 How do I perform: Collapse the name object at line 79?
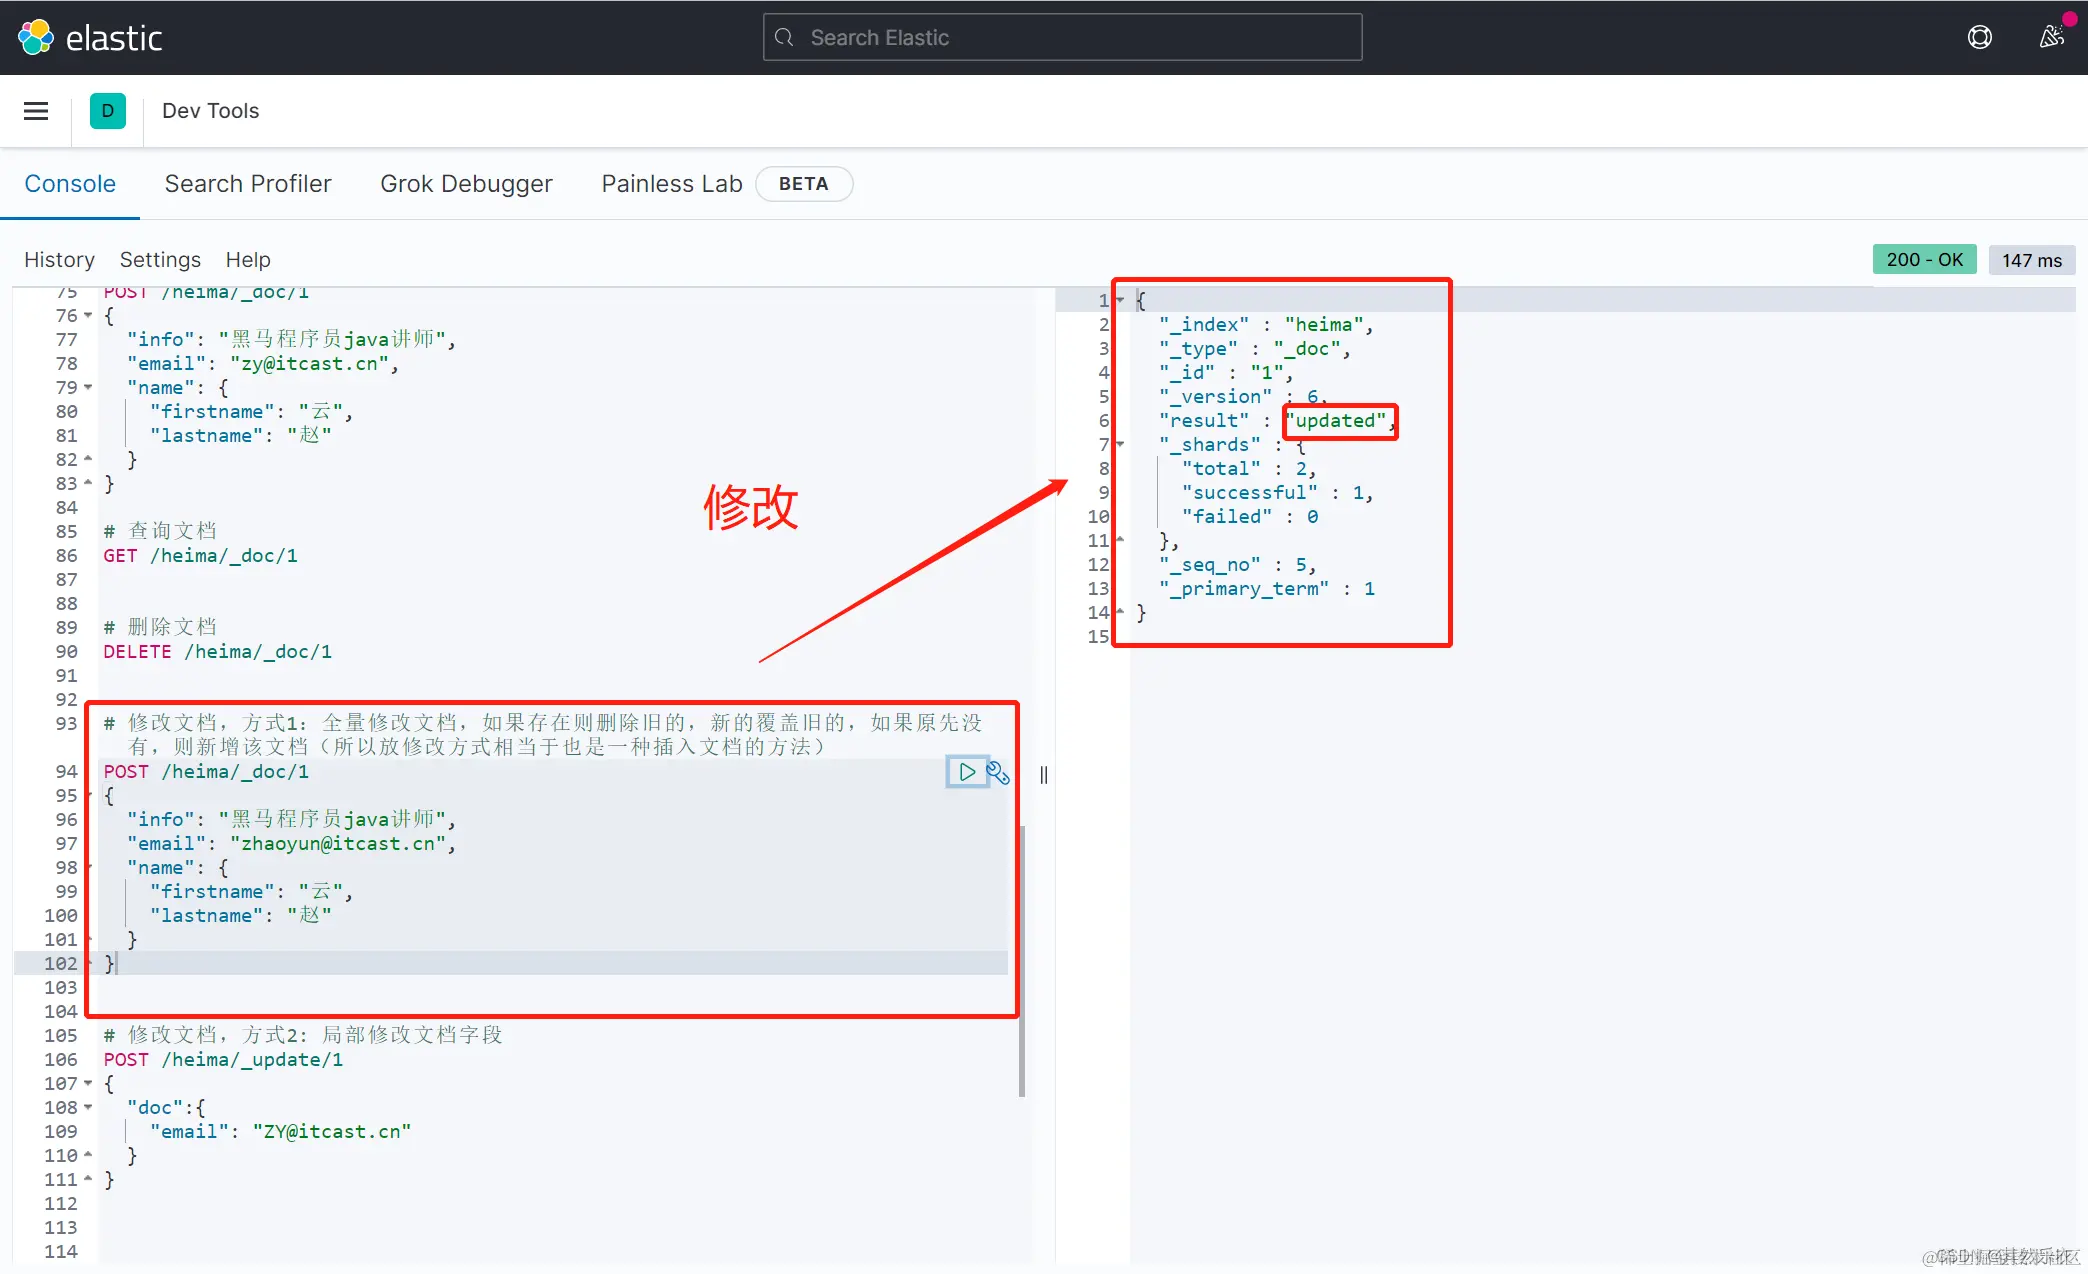coord(88,388)
